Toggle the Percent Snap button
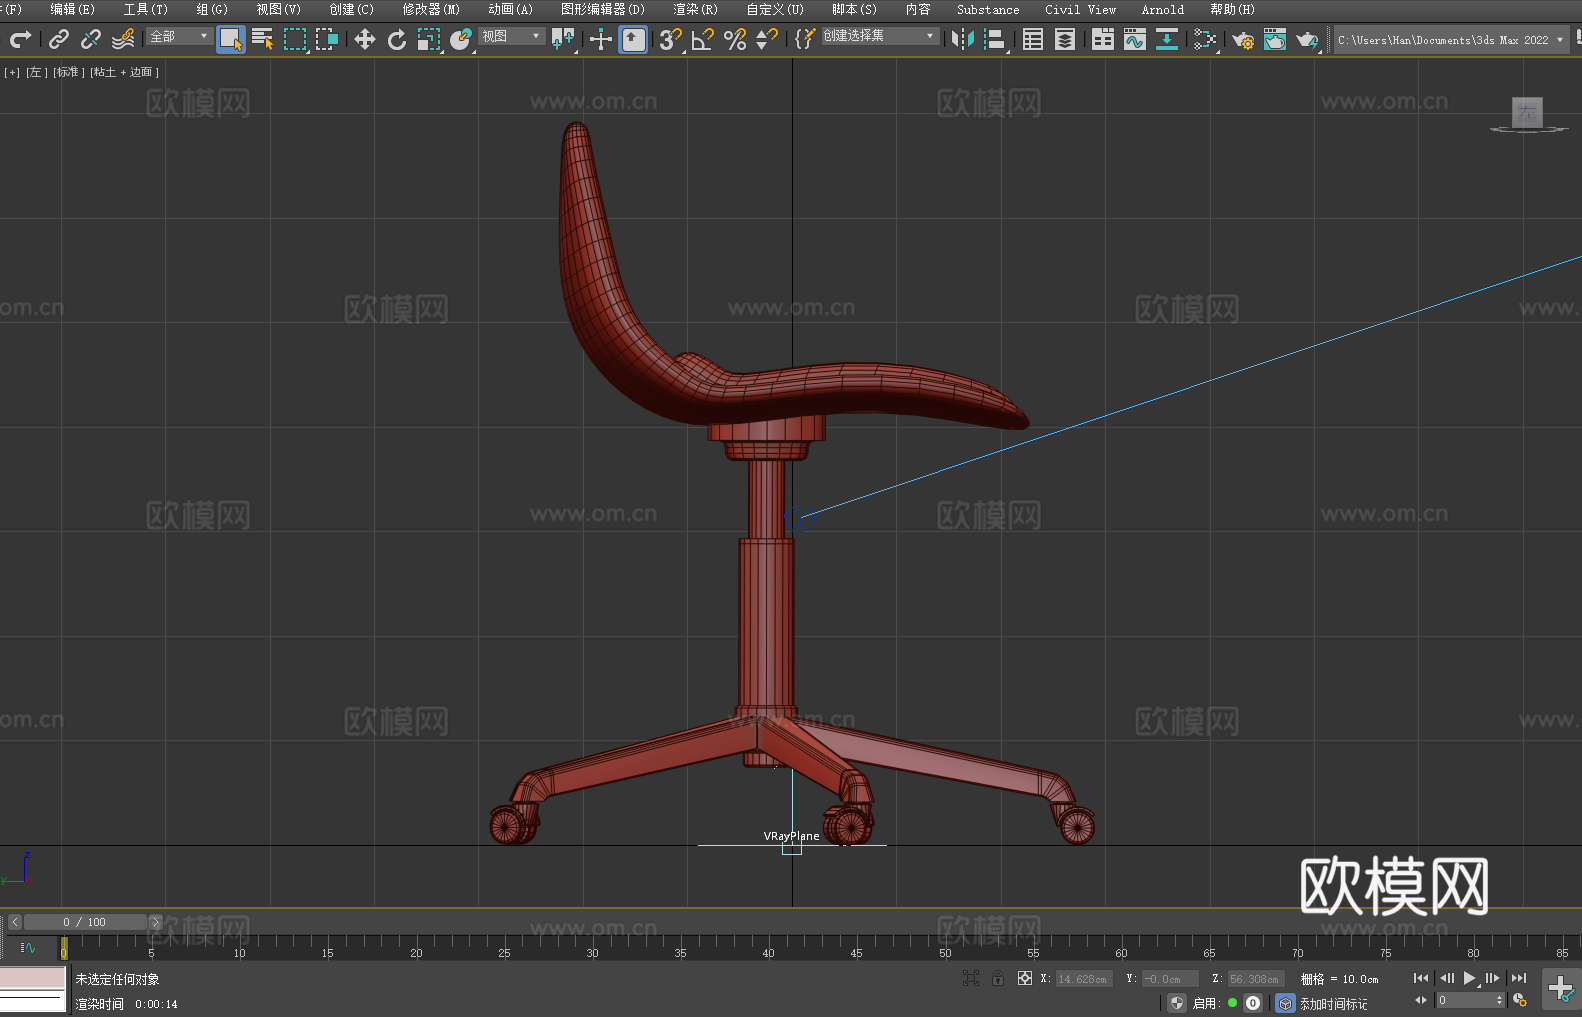 (x=734, y=39)
